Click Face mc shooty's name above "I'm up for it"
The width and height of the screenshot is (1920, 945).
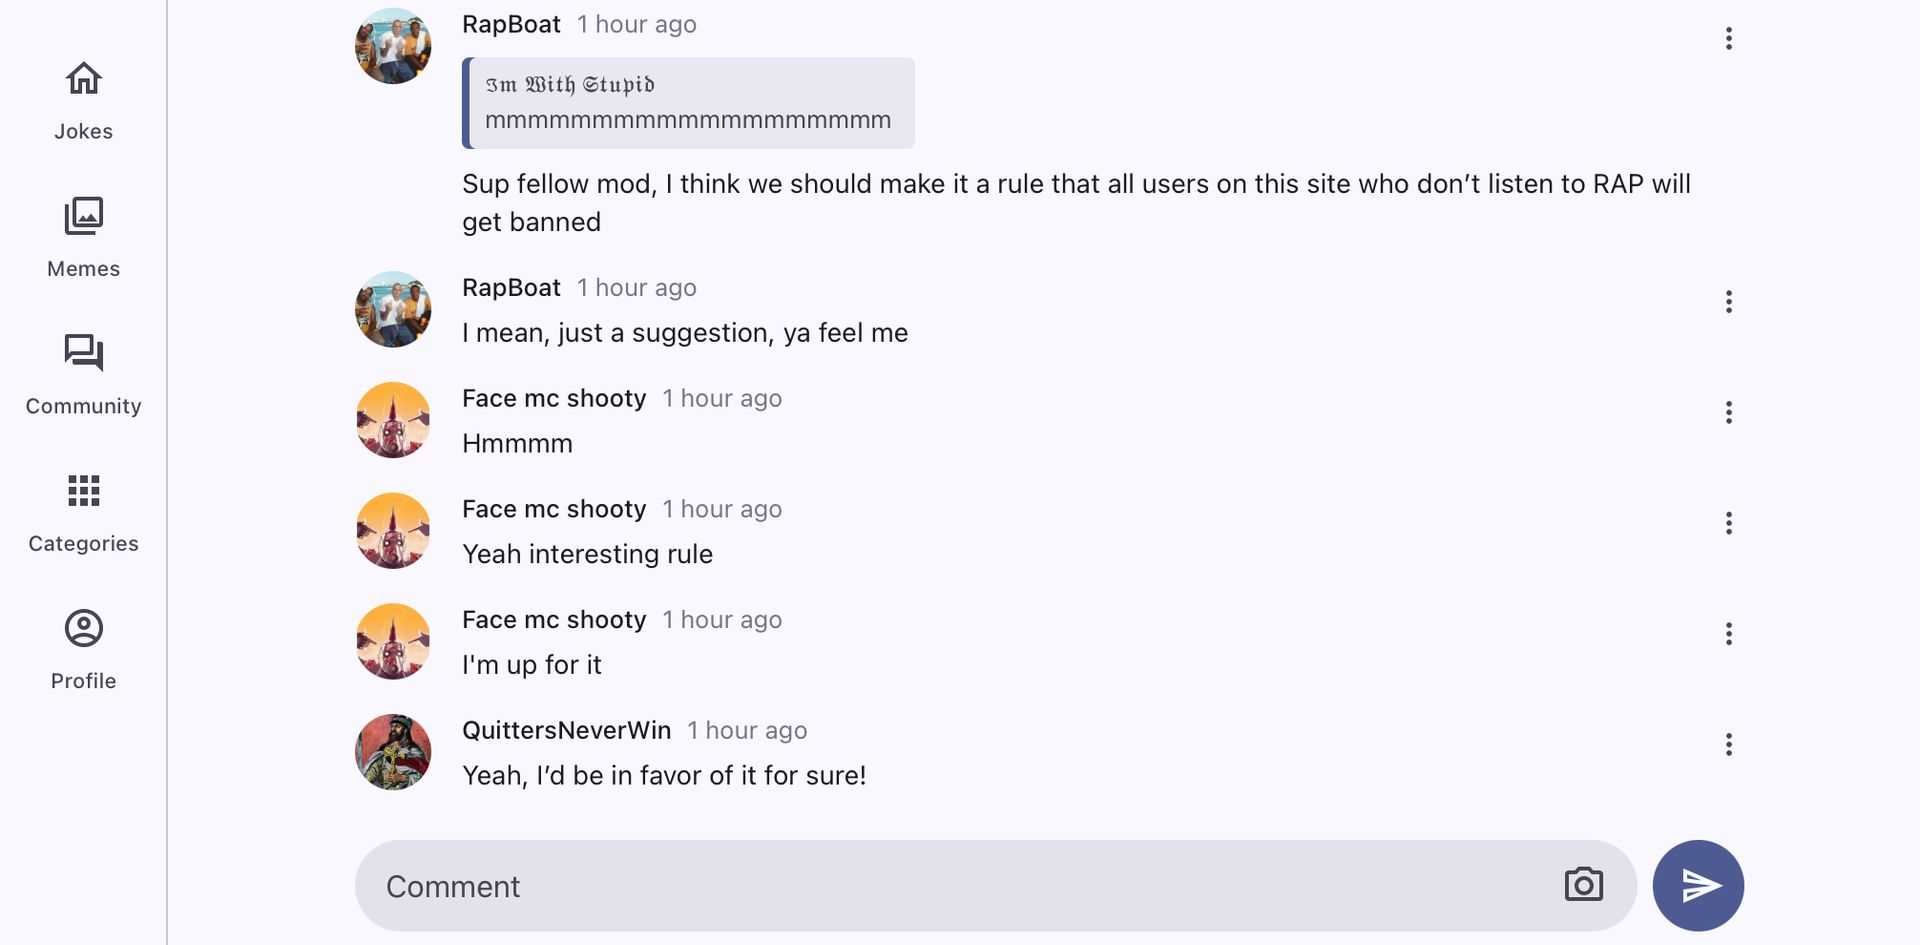(554, 620)
